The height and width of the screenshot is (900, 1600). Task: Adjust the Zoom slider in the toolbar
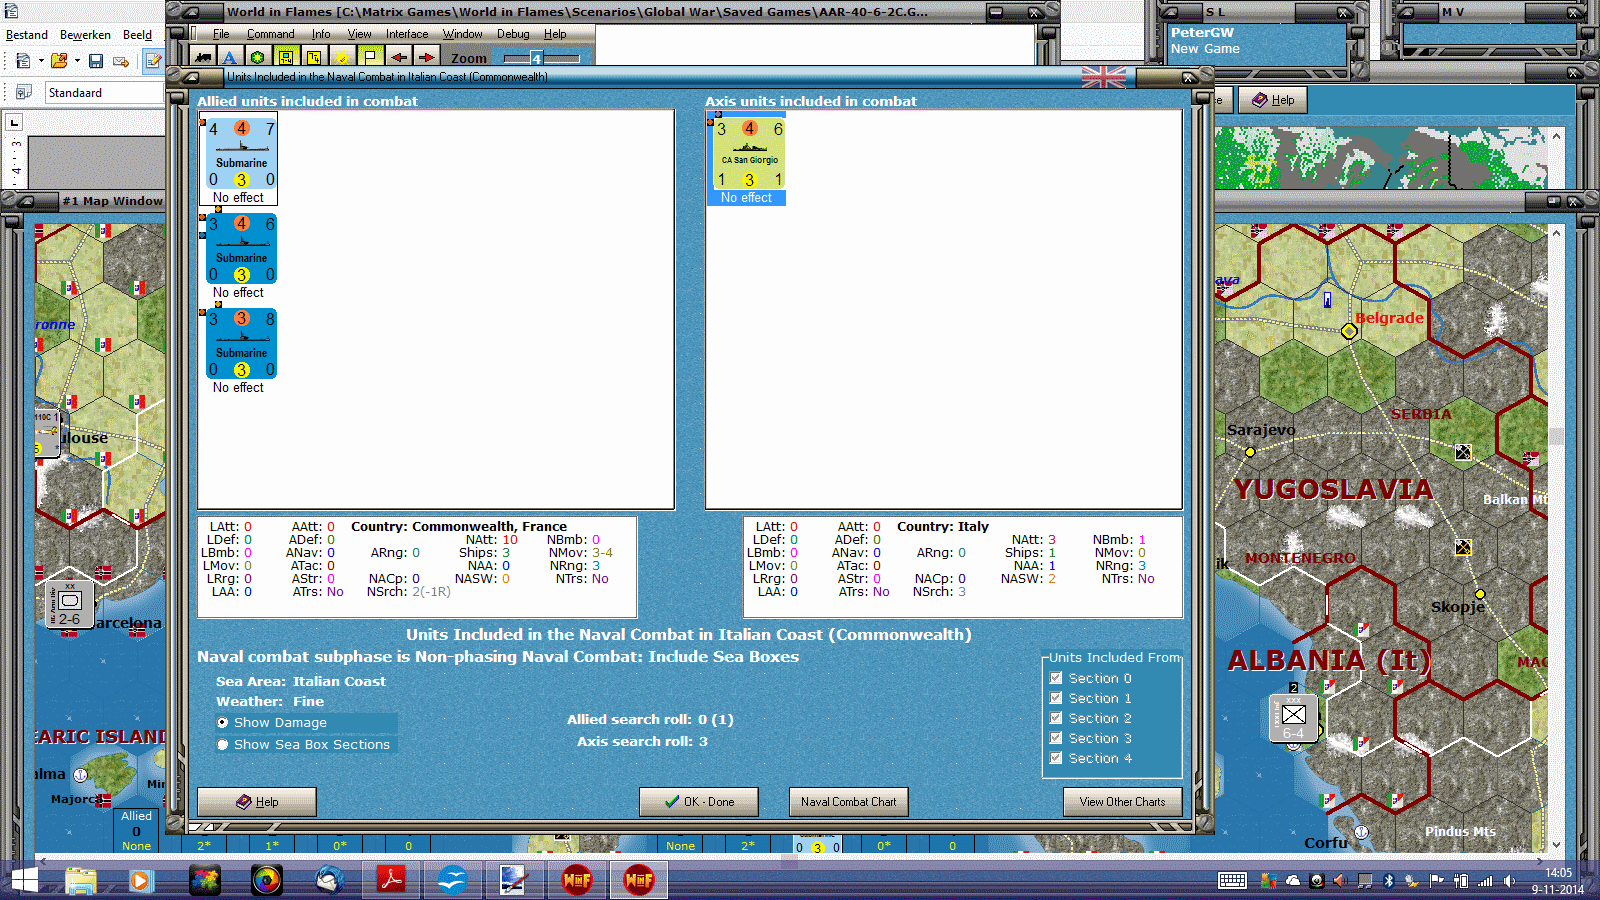pos(541,58)
